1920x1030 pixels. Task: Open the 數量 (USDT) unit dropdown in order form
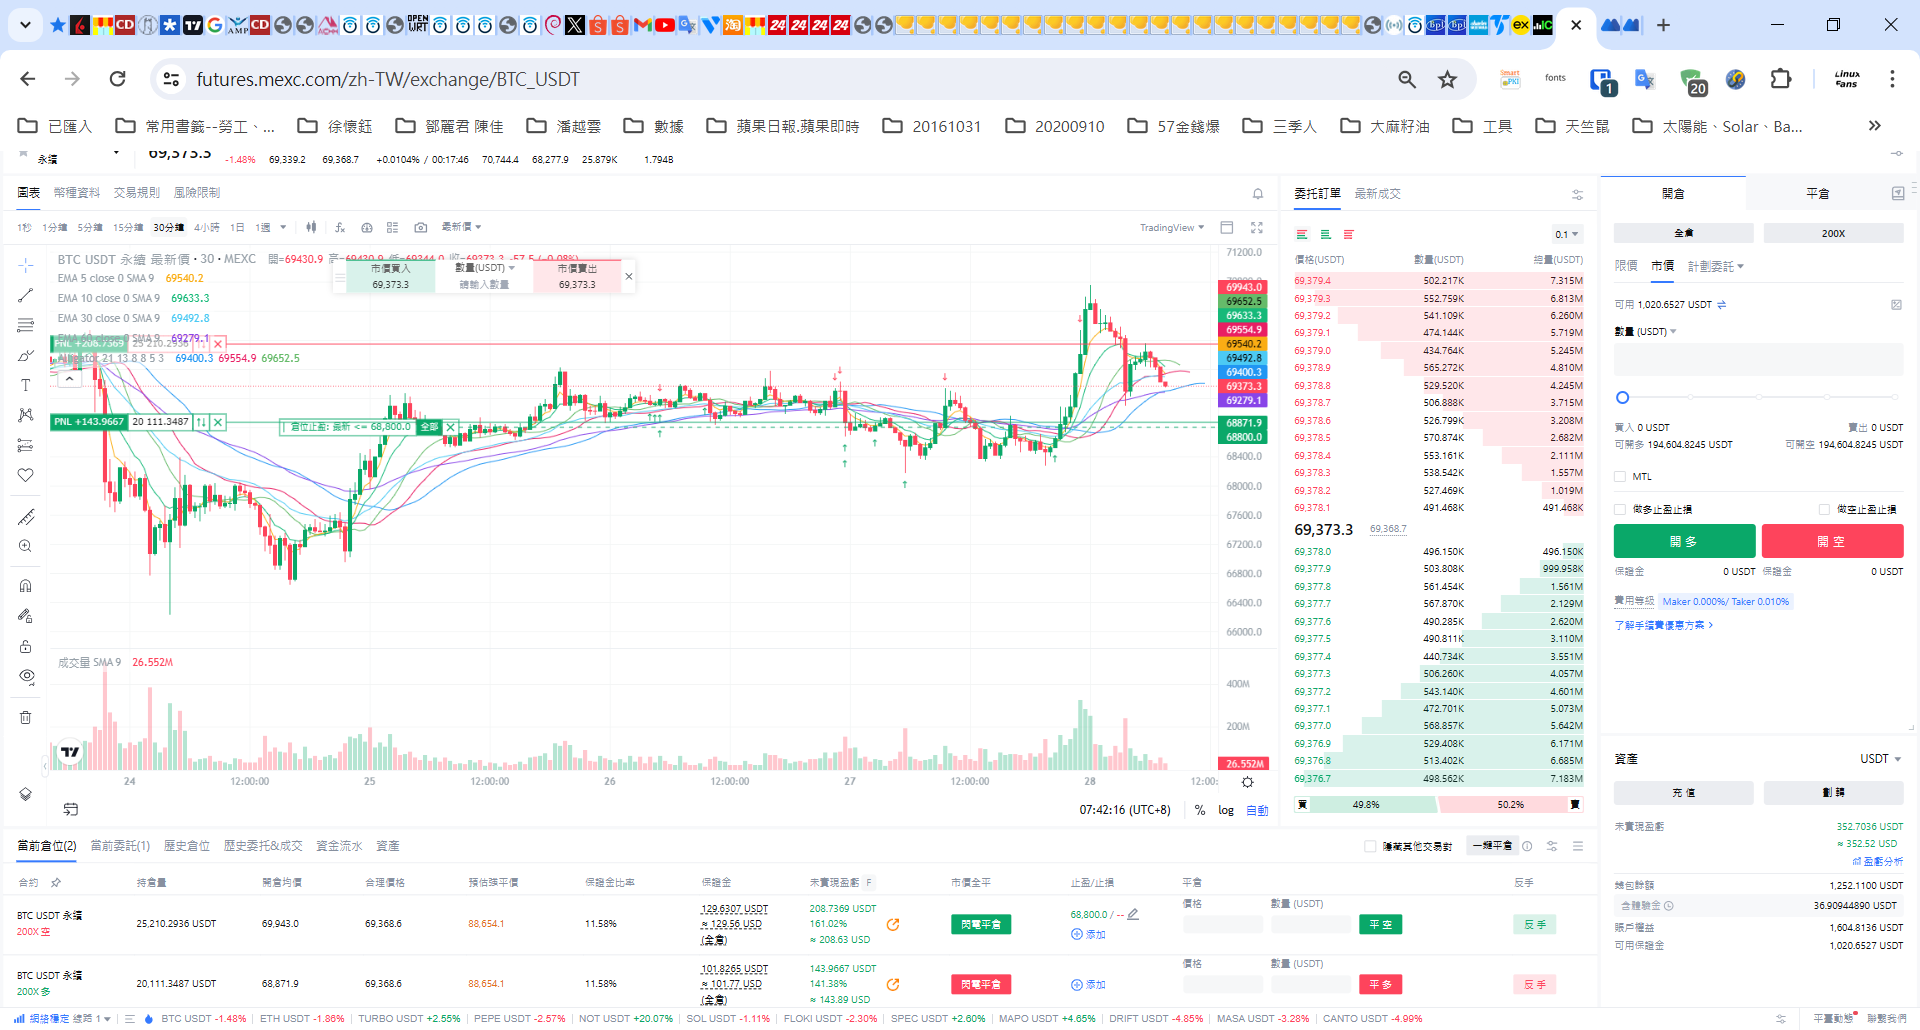pyautogui.click(x=1645, y=332)
